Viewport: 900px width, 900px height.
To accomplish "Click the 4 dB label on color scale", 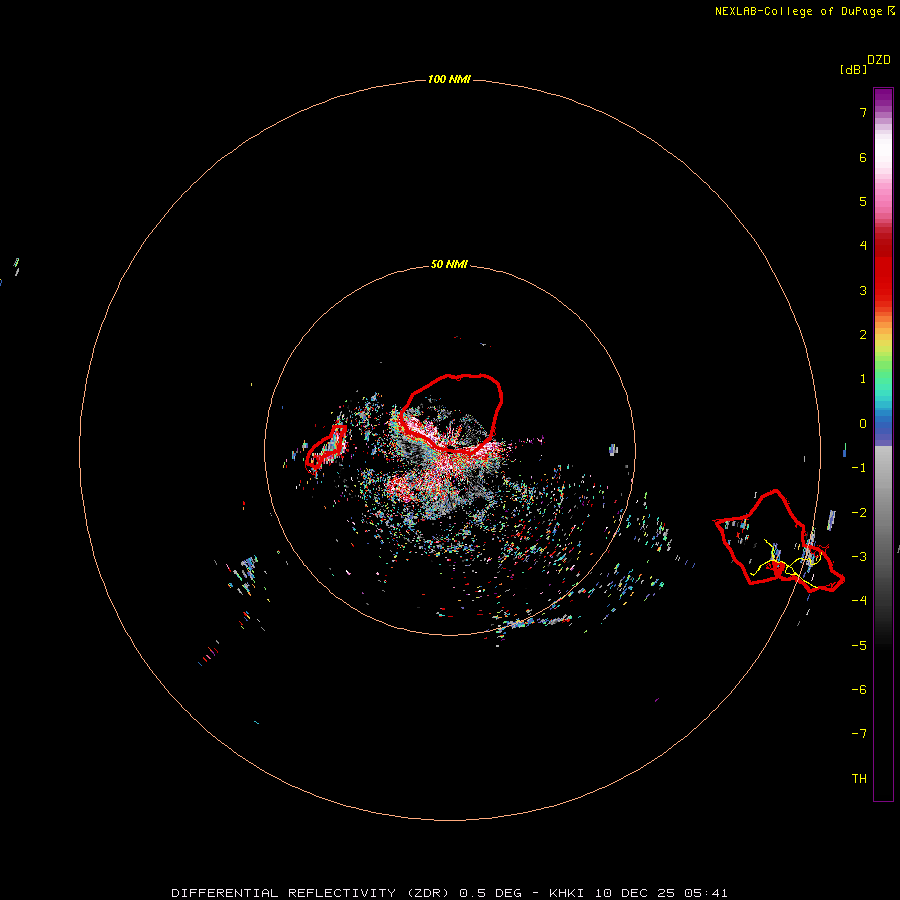I will click(x=863, y=246).
